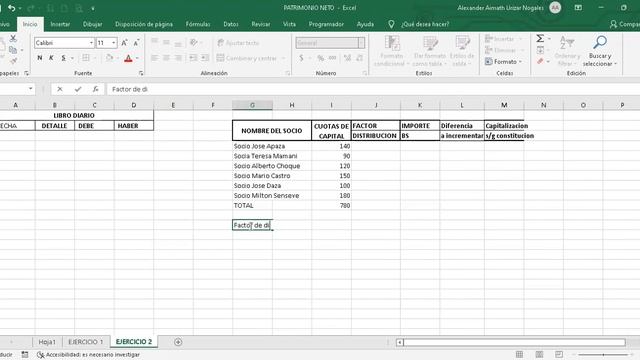Toggle Ajustar texto wrap option
Image resolution: width=640 pixels, height=360 pixels.
coord(238,43)
